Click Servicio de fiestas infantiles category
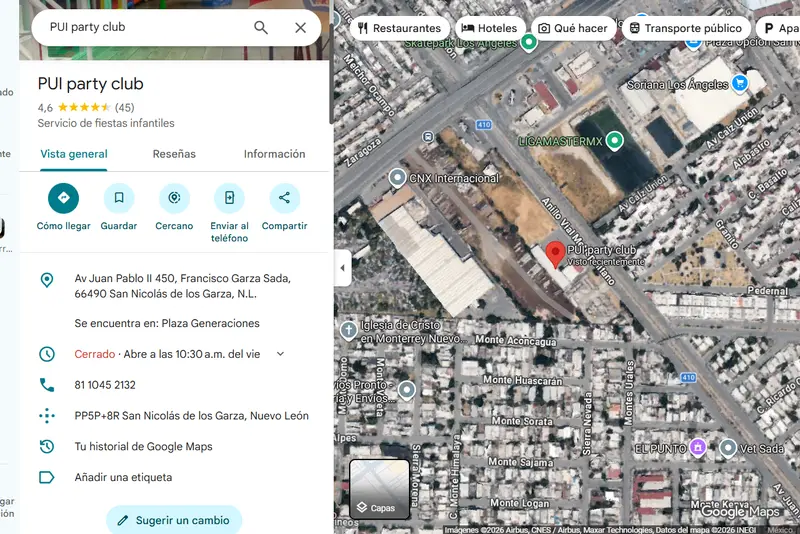Screen dimensions: 800x534 click(106, 123)
